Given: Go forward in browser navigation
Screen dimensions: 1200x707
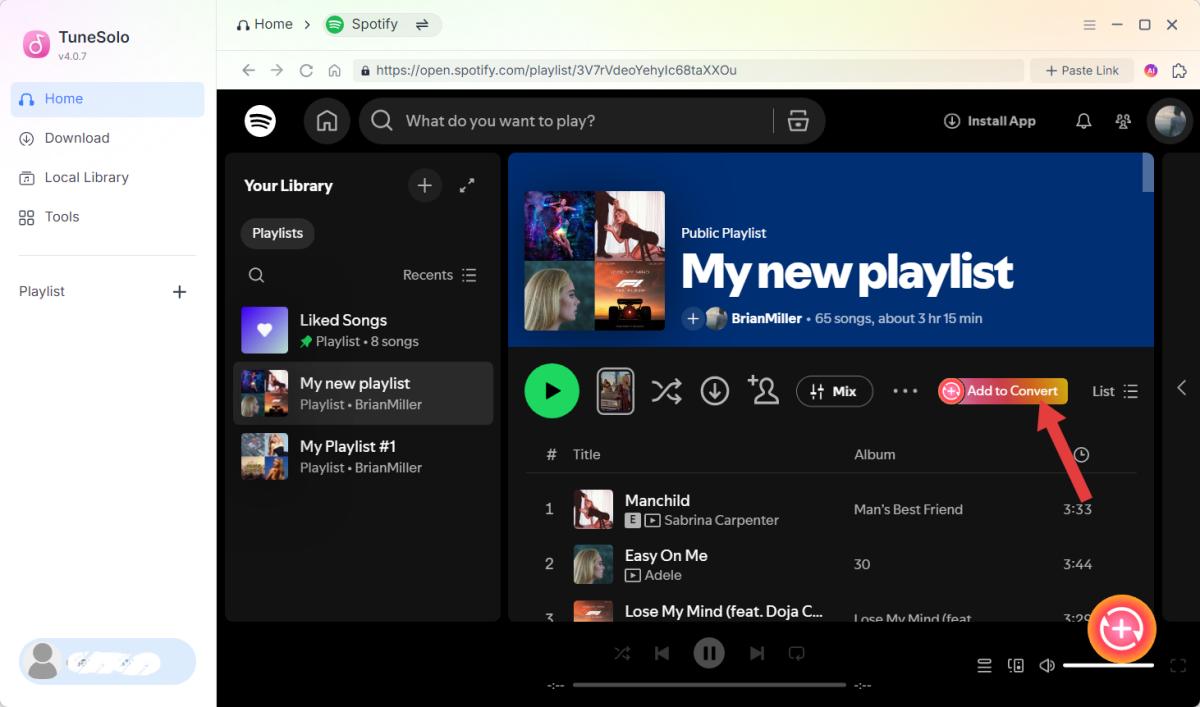Looking at the screenshot, I should 277,70.
